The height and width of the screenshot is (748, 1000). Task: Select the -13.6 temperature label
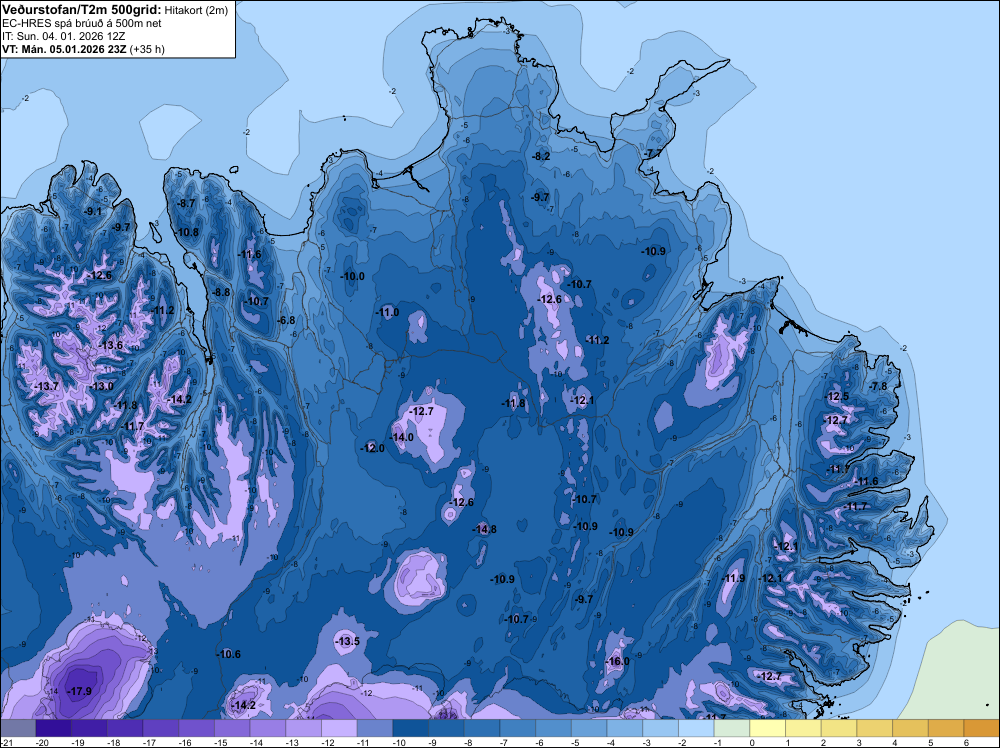111,345
